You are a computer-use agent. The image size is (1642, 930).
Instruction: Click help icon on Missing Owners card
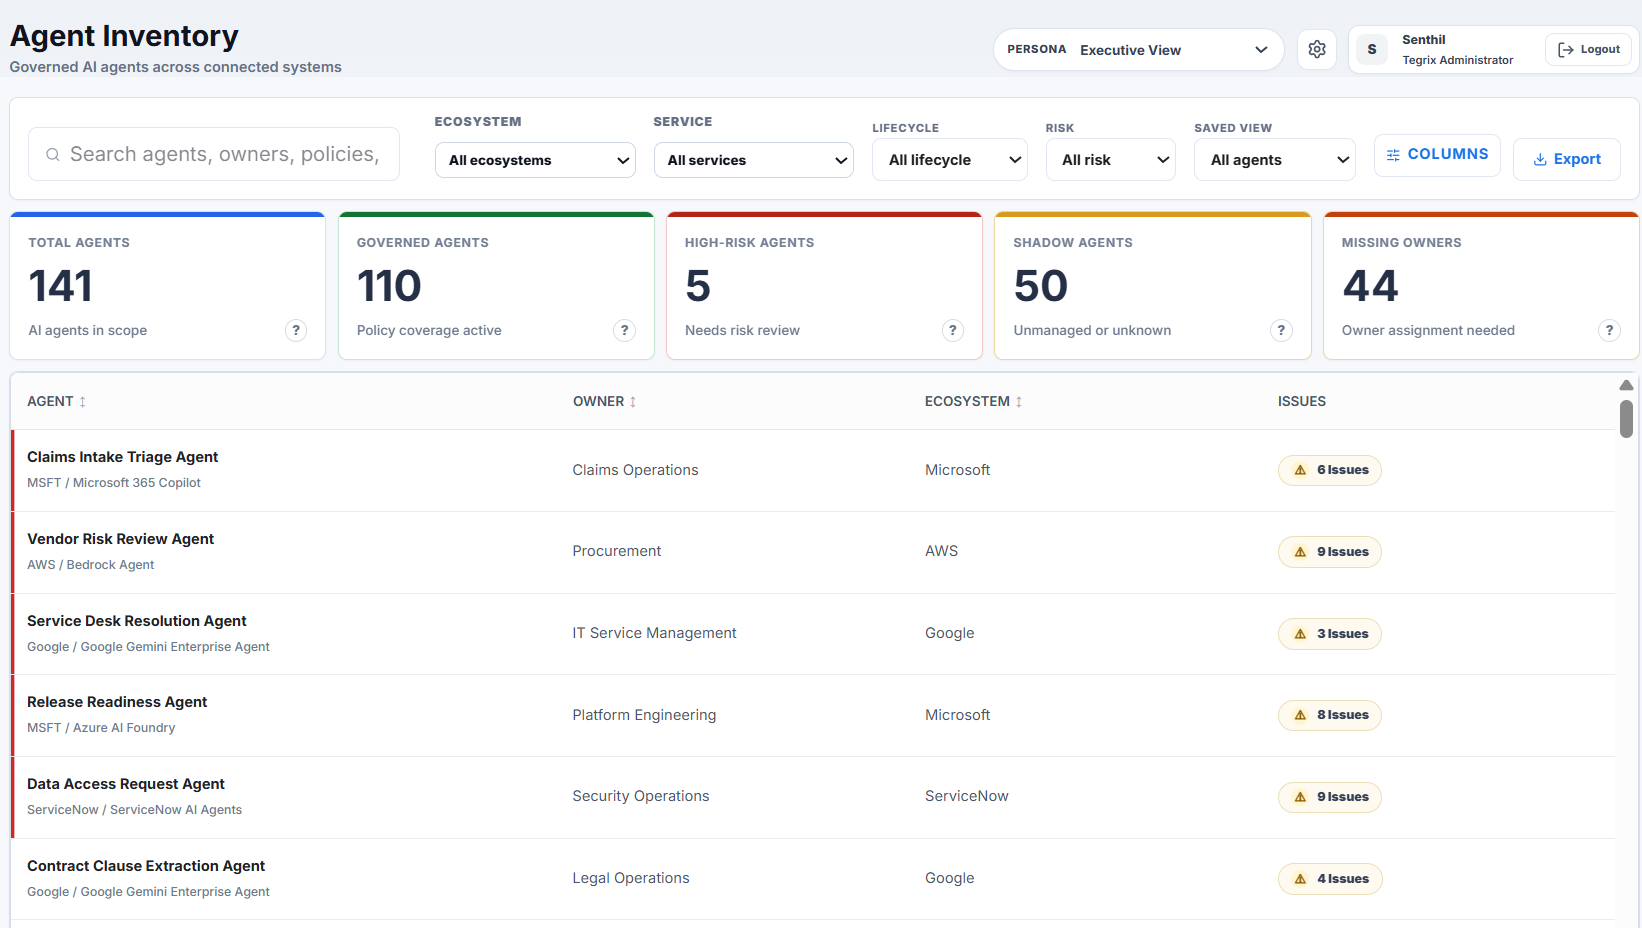tap(1609, 330)
